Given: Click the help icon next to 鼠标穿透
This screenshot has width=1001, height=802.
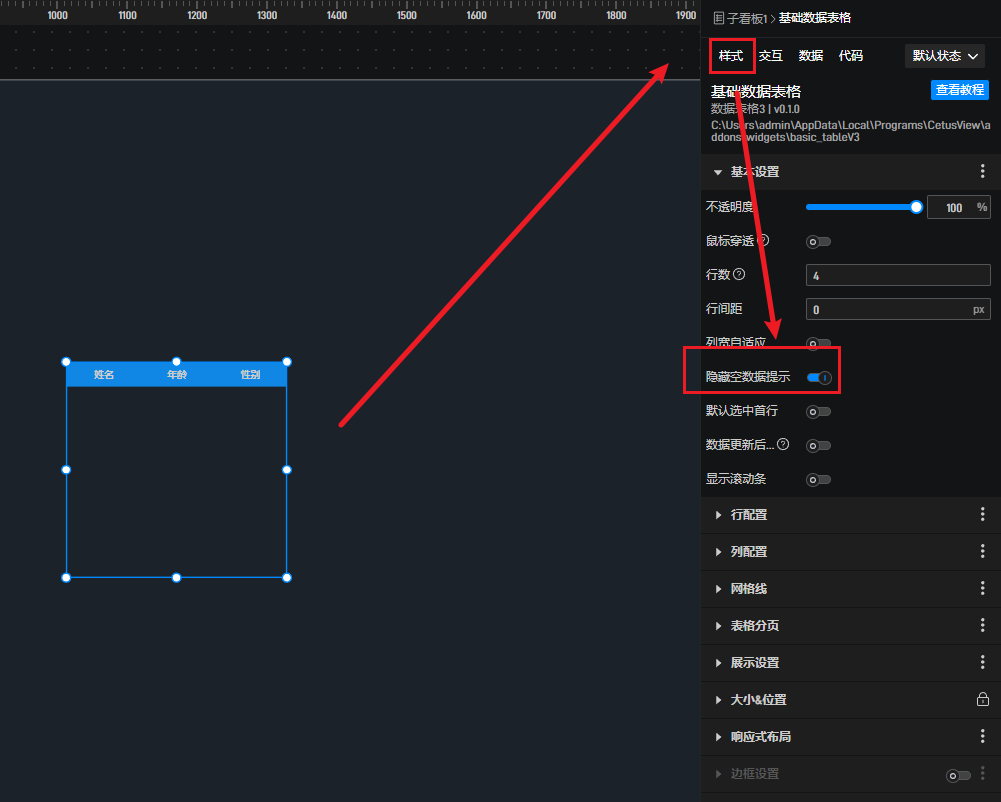Looking at the screenshot, I should tap(764, 241).
